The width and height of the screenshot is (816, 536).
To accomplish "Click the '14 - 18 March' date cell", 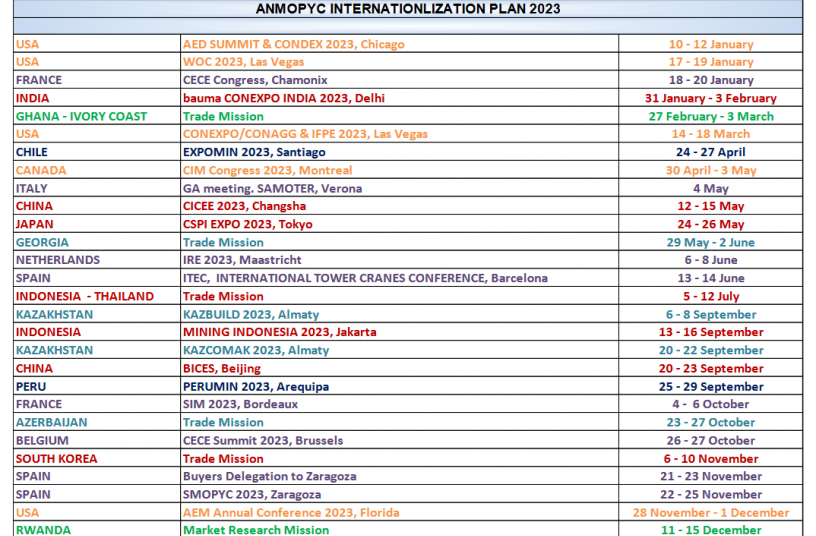I will [x=711, y=134].
